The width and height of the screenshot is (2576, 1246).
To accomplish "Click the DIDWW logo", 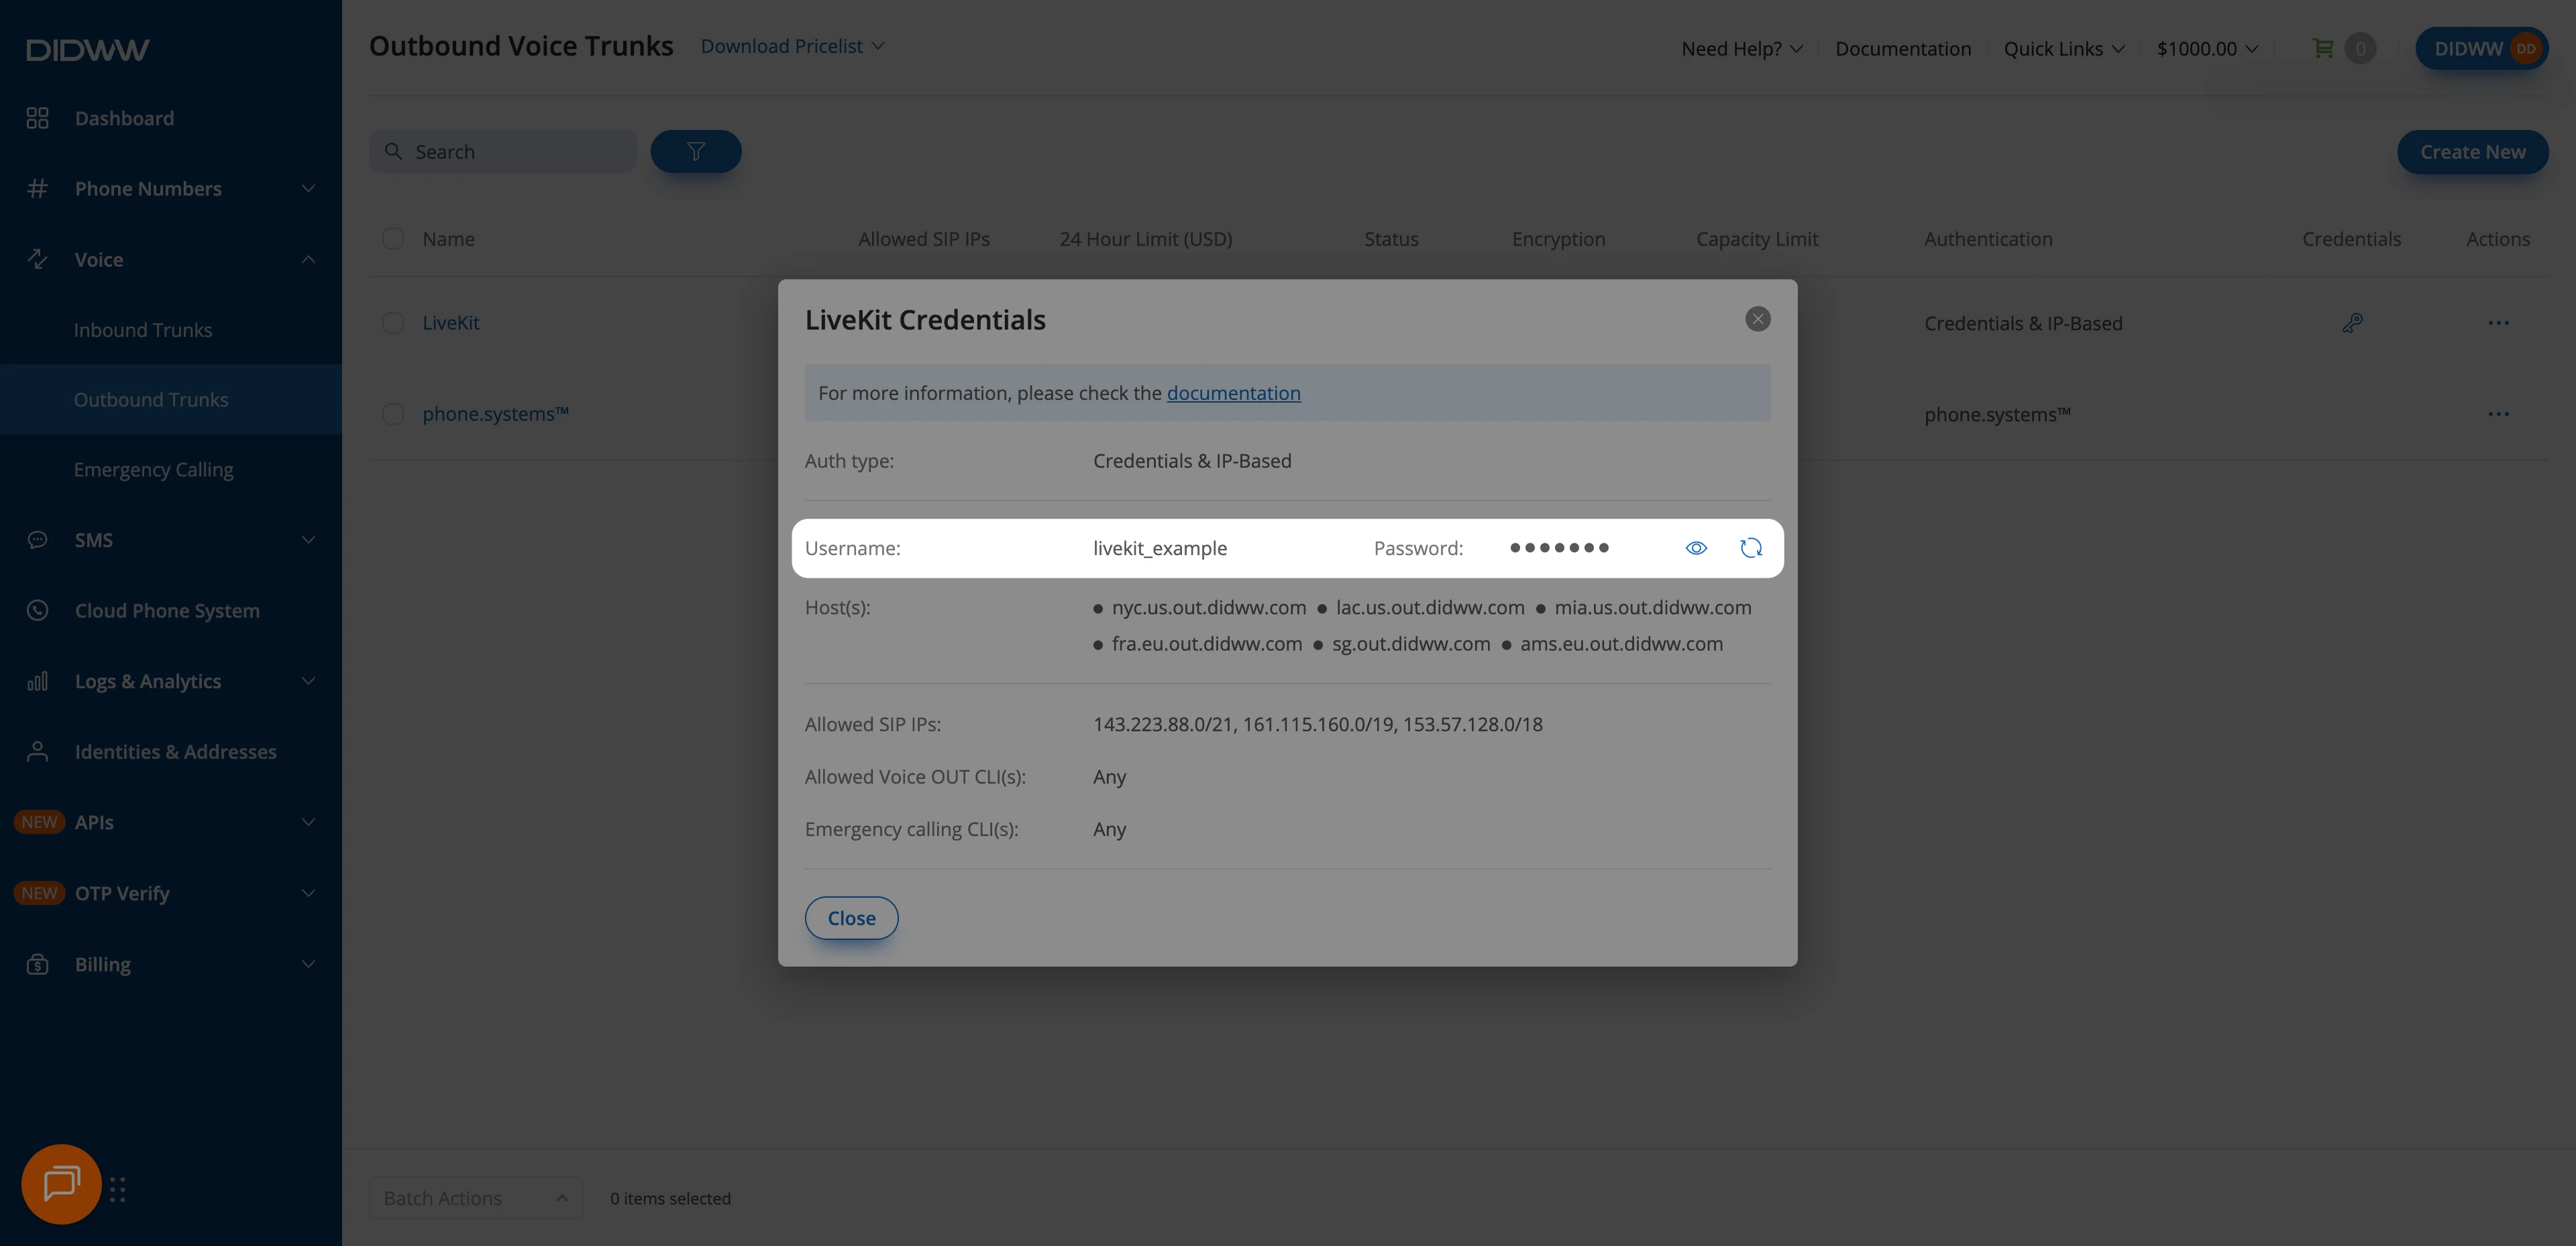I will (88, 49).
